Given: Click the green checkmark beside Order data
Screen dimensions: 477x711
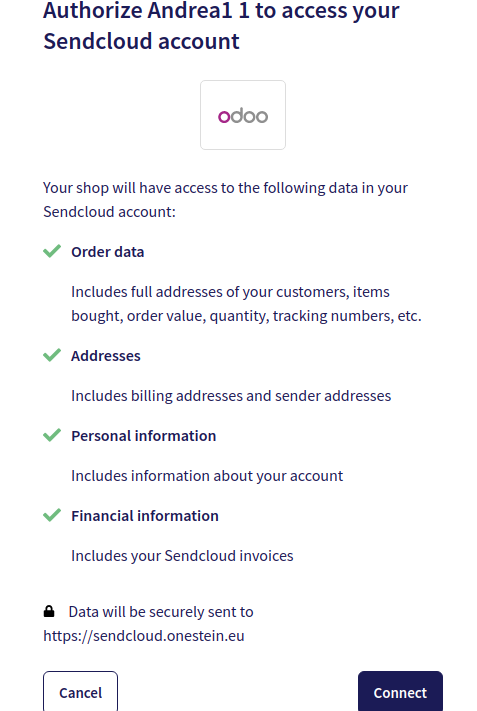Looking at the screenshot, I should tap(52, 251).
